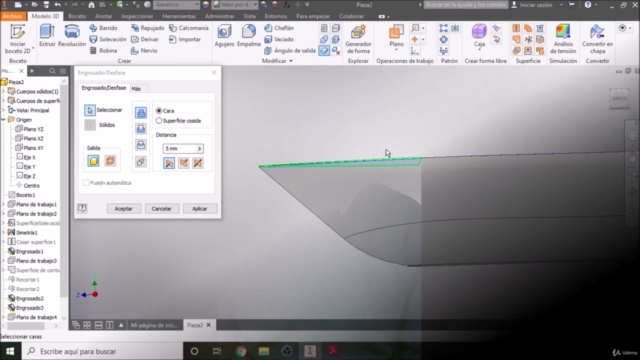This screenshot has height=360, width=640.
Task: Open the Más tab in the dialog
Action: (x=136, y=89)
